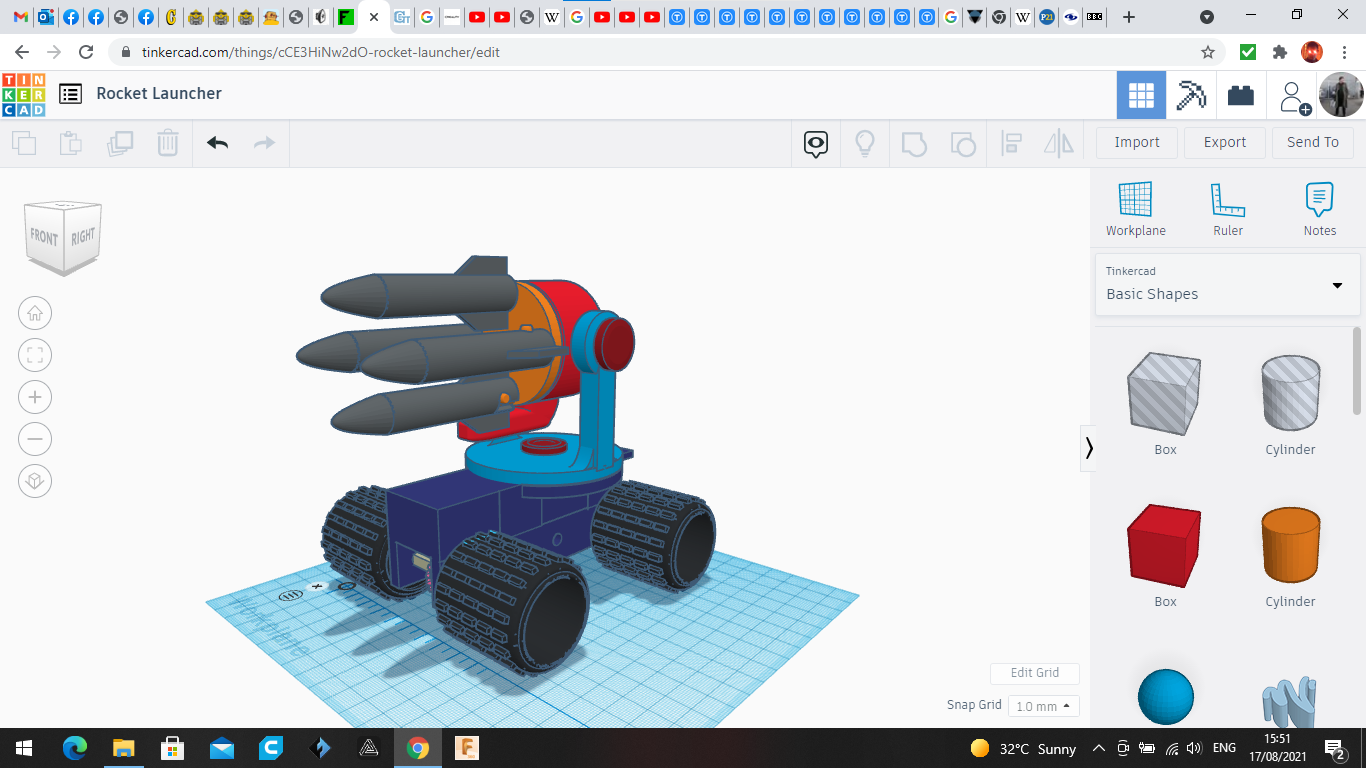Click the Delete trash icon
The width and height of the screenshot is (1366, 768).
tap(168, 143)
